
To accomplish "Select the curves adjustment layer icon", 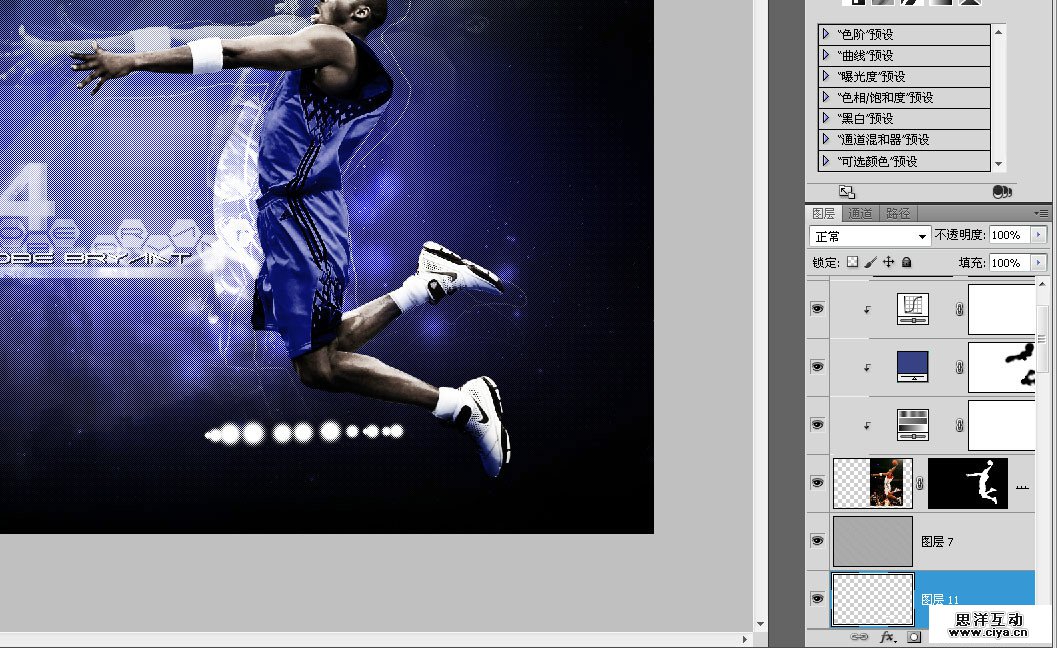I will point(913,309).
